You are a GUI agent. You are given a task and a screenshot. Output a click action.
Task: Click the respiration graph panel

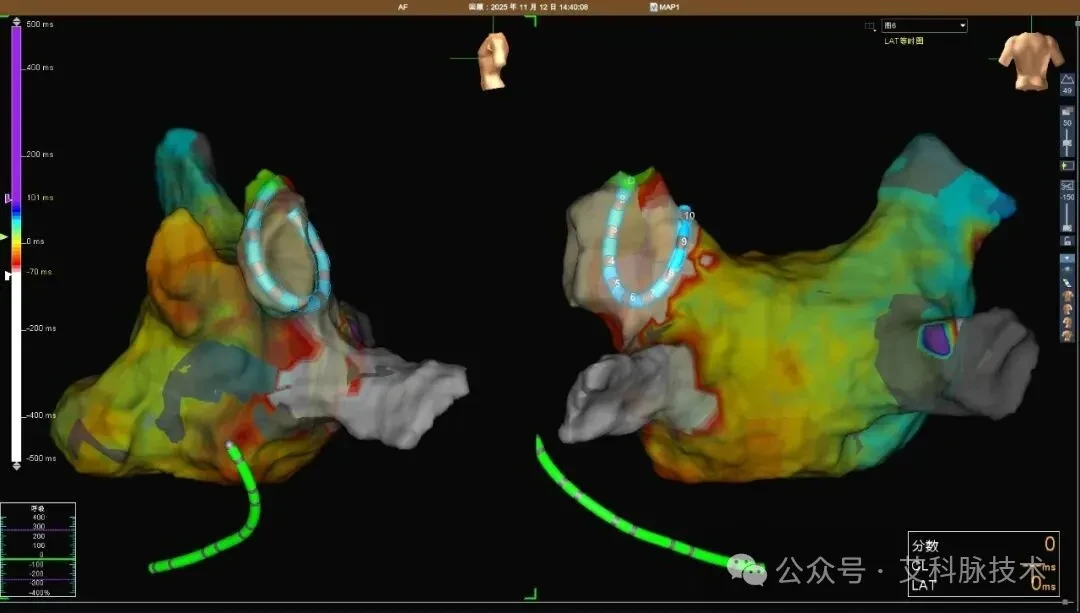(38, 550)
